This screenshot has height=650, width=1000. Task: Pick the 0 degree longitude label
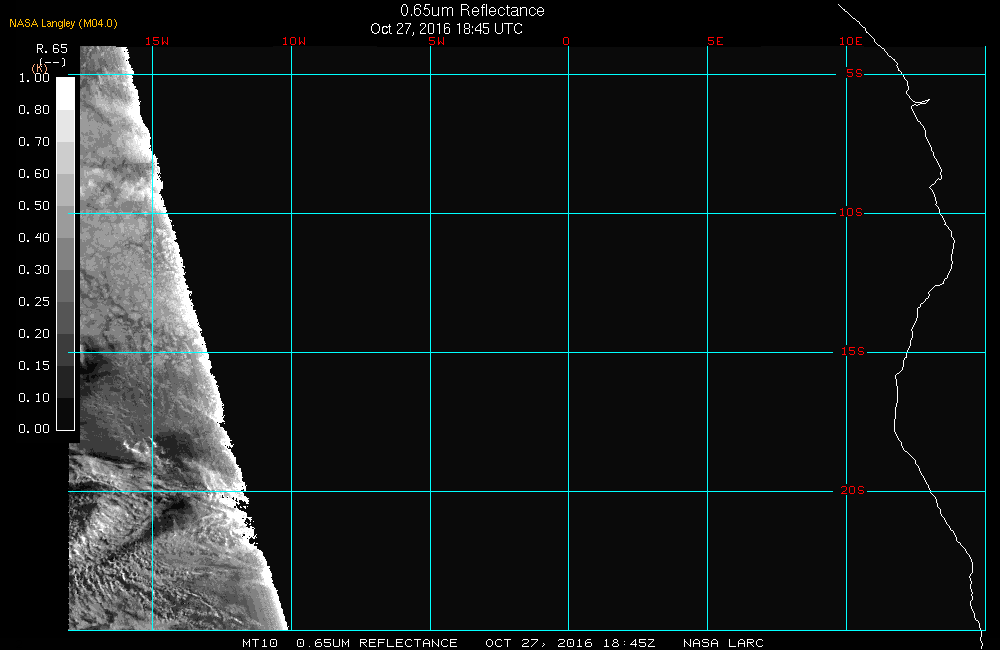click(566, 41)
